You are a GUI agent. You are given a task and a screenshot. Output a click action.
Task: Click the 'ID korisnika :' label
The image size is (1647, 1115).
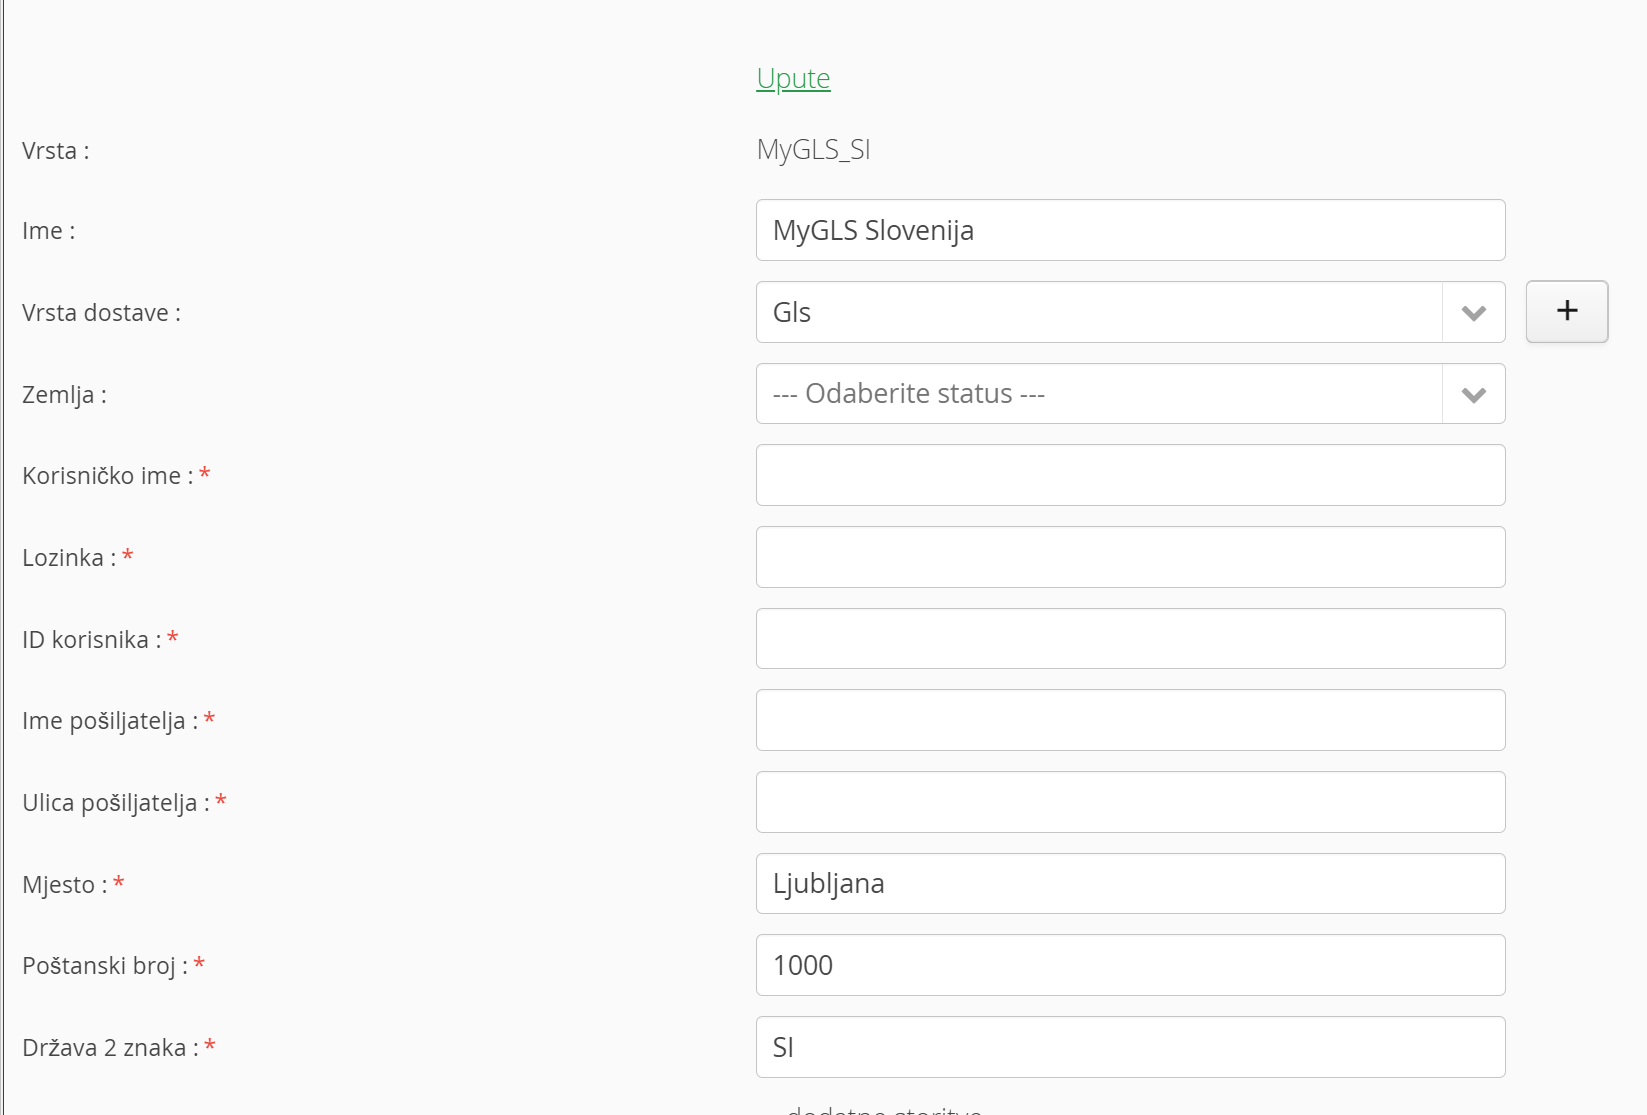coord(92,640)
